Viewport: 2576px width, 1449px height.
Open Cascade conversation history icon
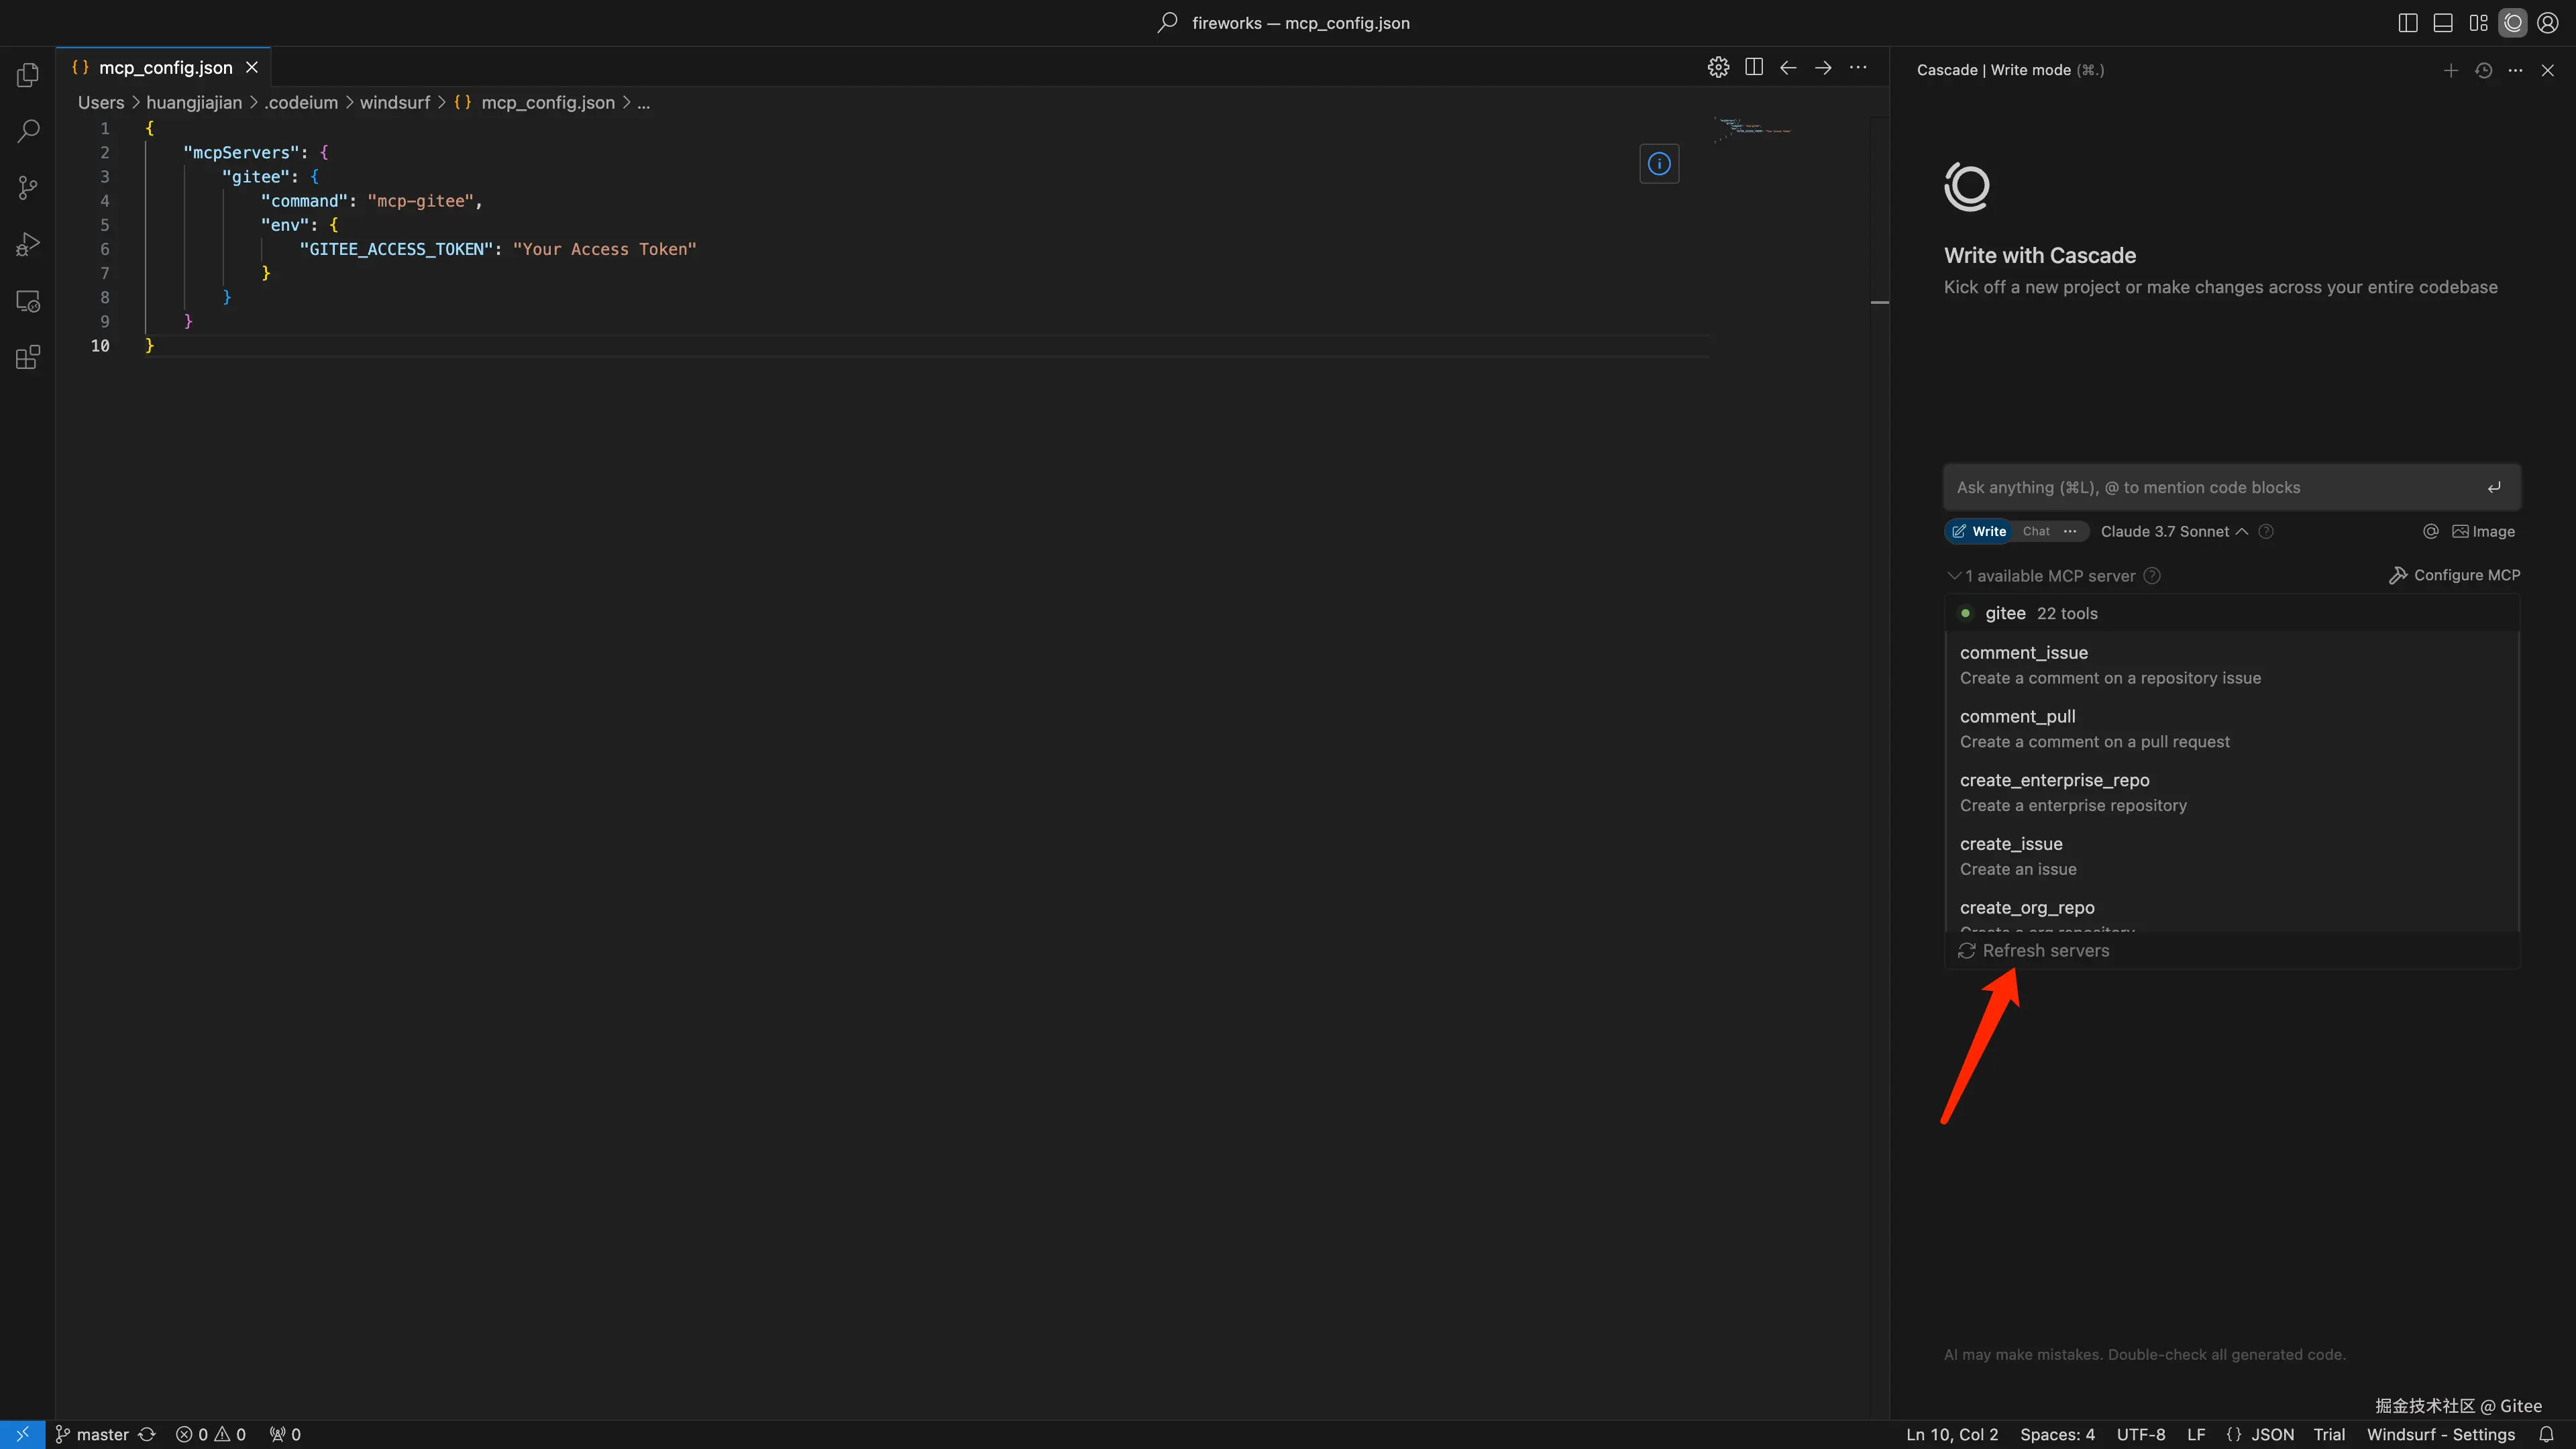click(2483, 70)
